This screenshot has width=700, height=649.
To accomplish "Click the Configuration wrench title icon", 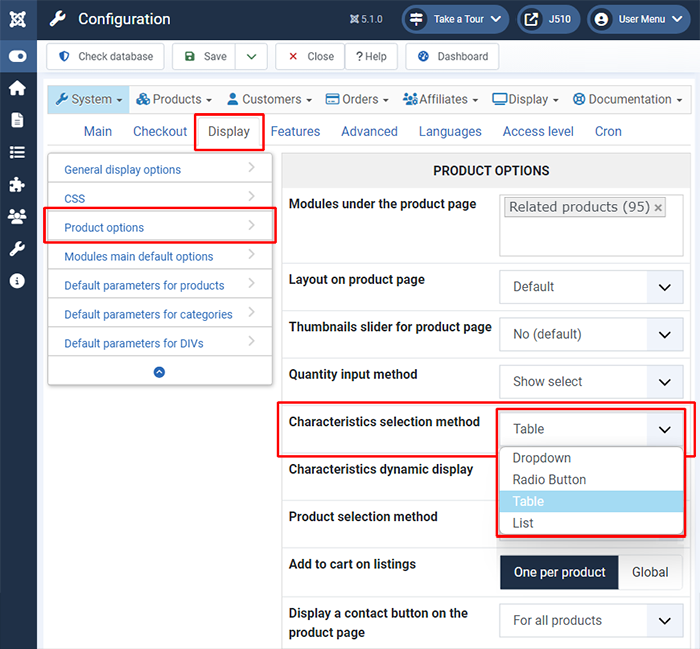I will (58, 19).
